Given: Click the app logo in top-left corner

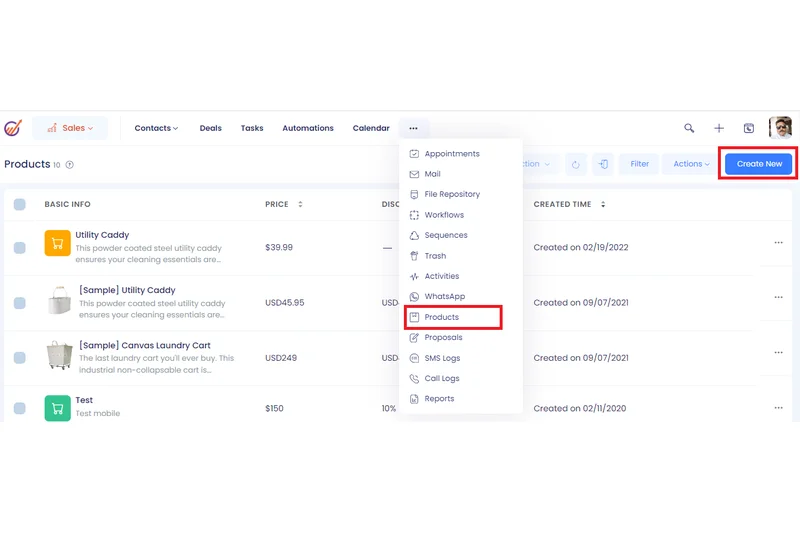Looking at the screenshot, I should point(13,128).
